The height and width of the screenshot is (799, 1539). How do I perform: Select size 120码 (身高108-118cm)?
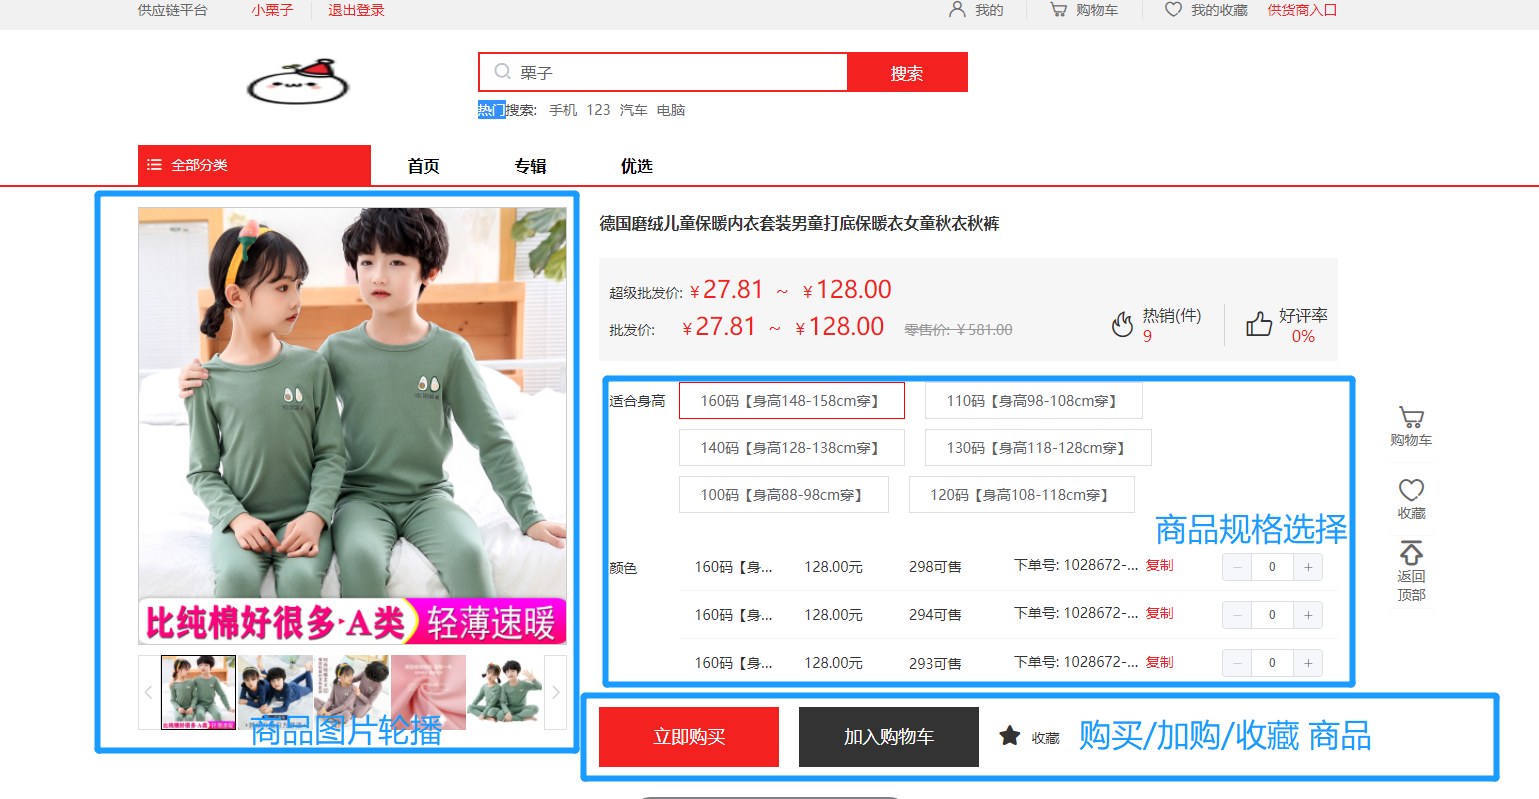click(1021, 495)
